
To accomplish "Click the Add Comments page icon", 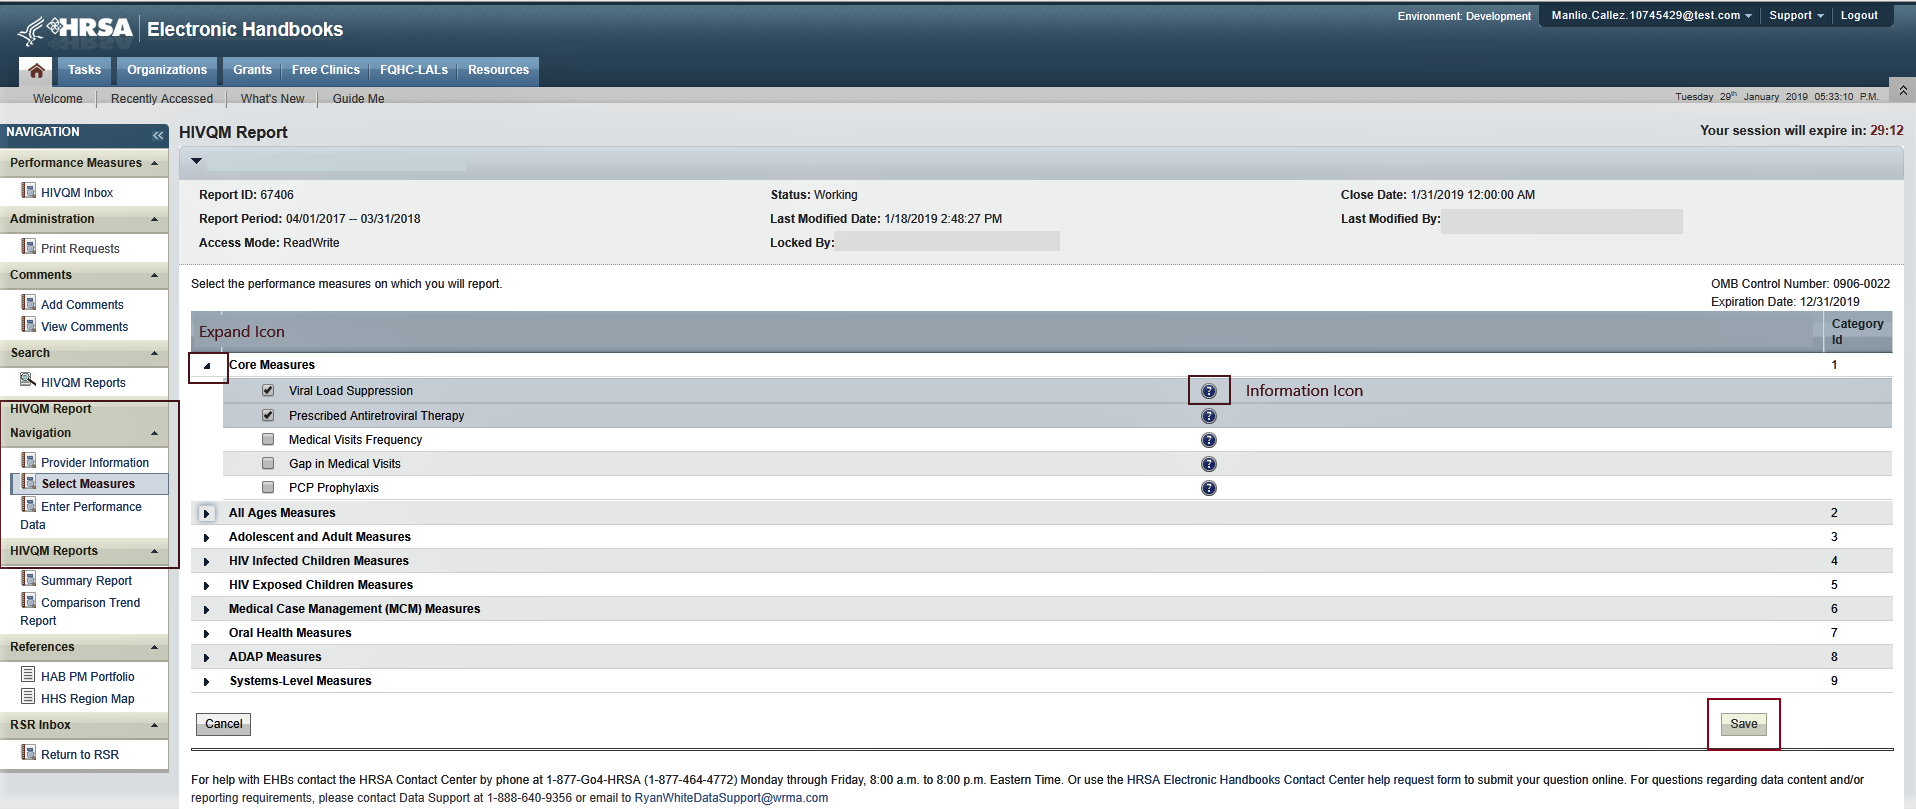I will coord(29,303).
